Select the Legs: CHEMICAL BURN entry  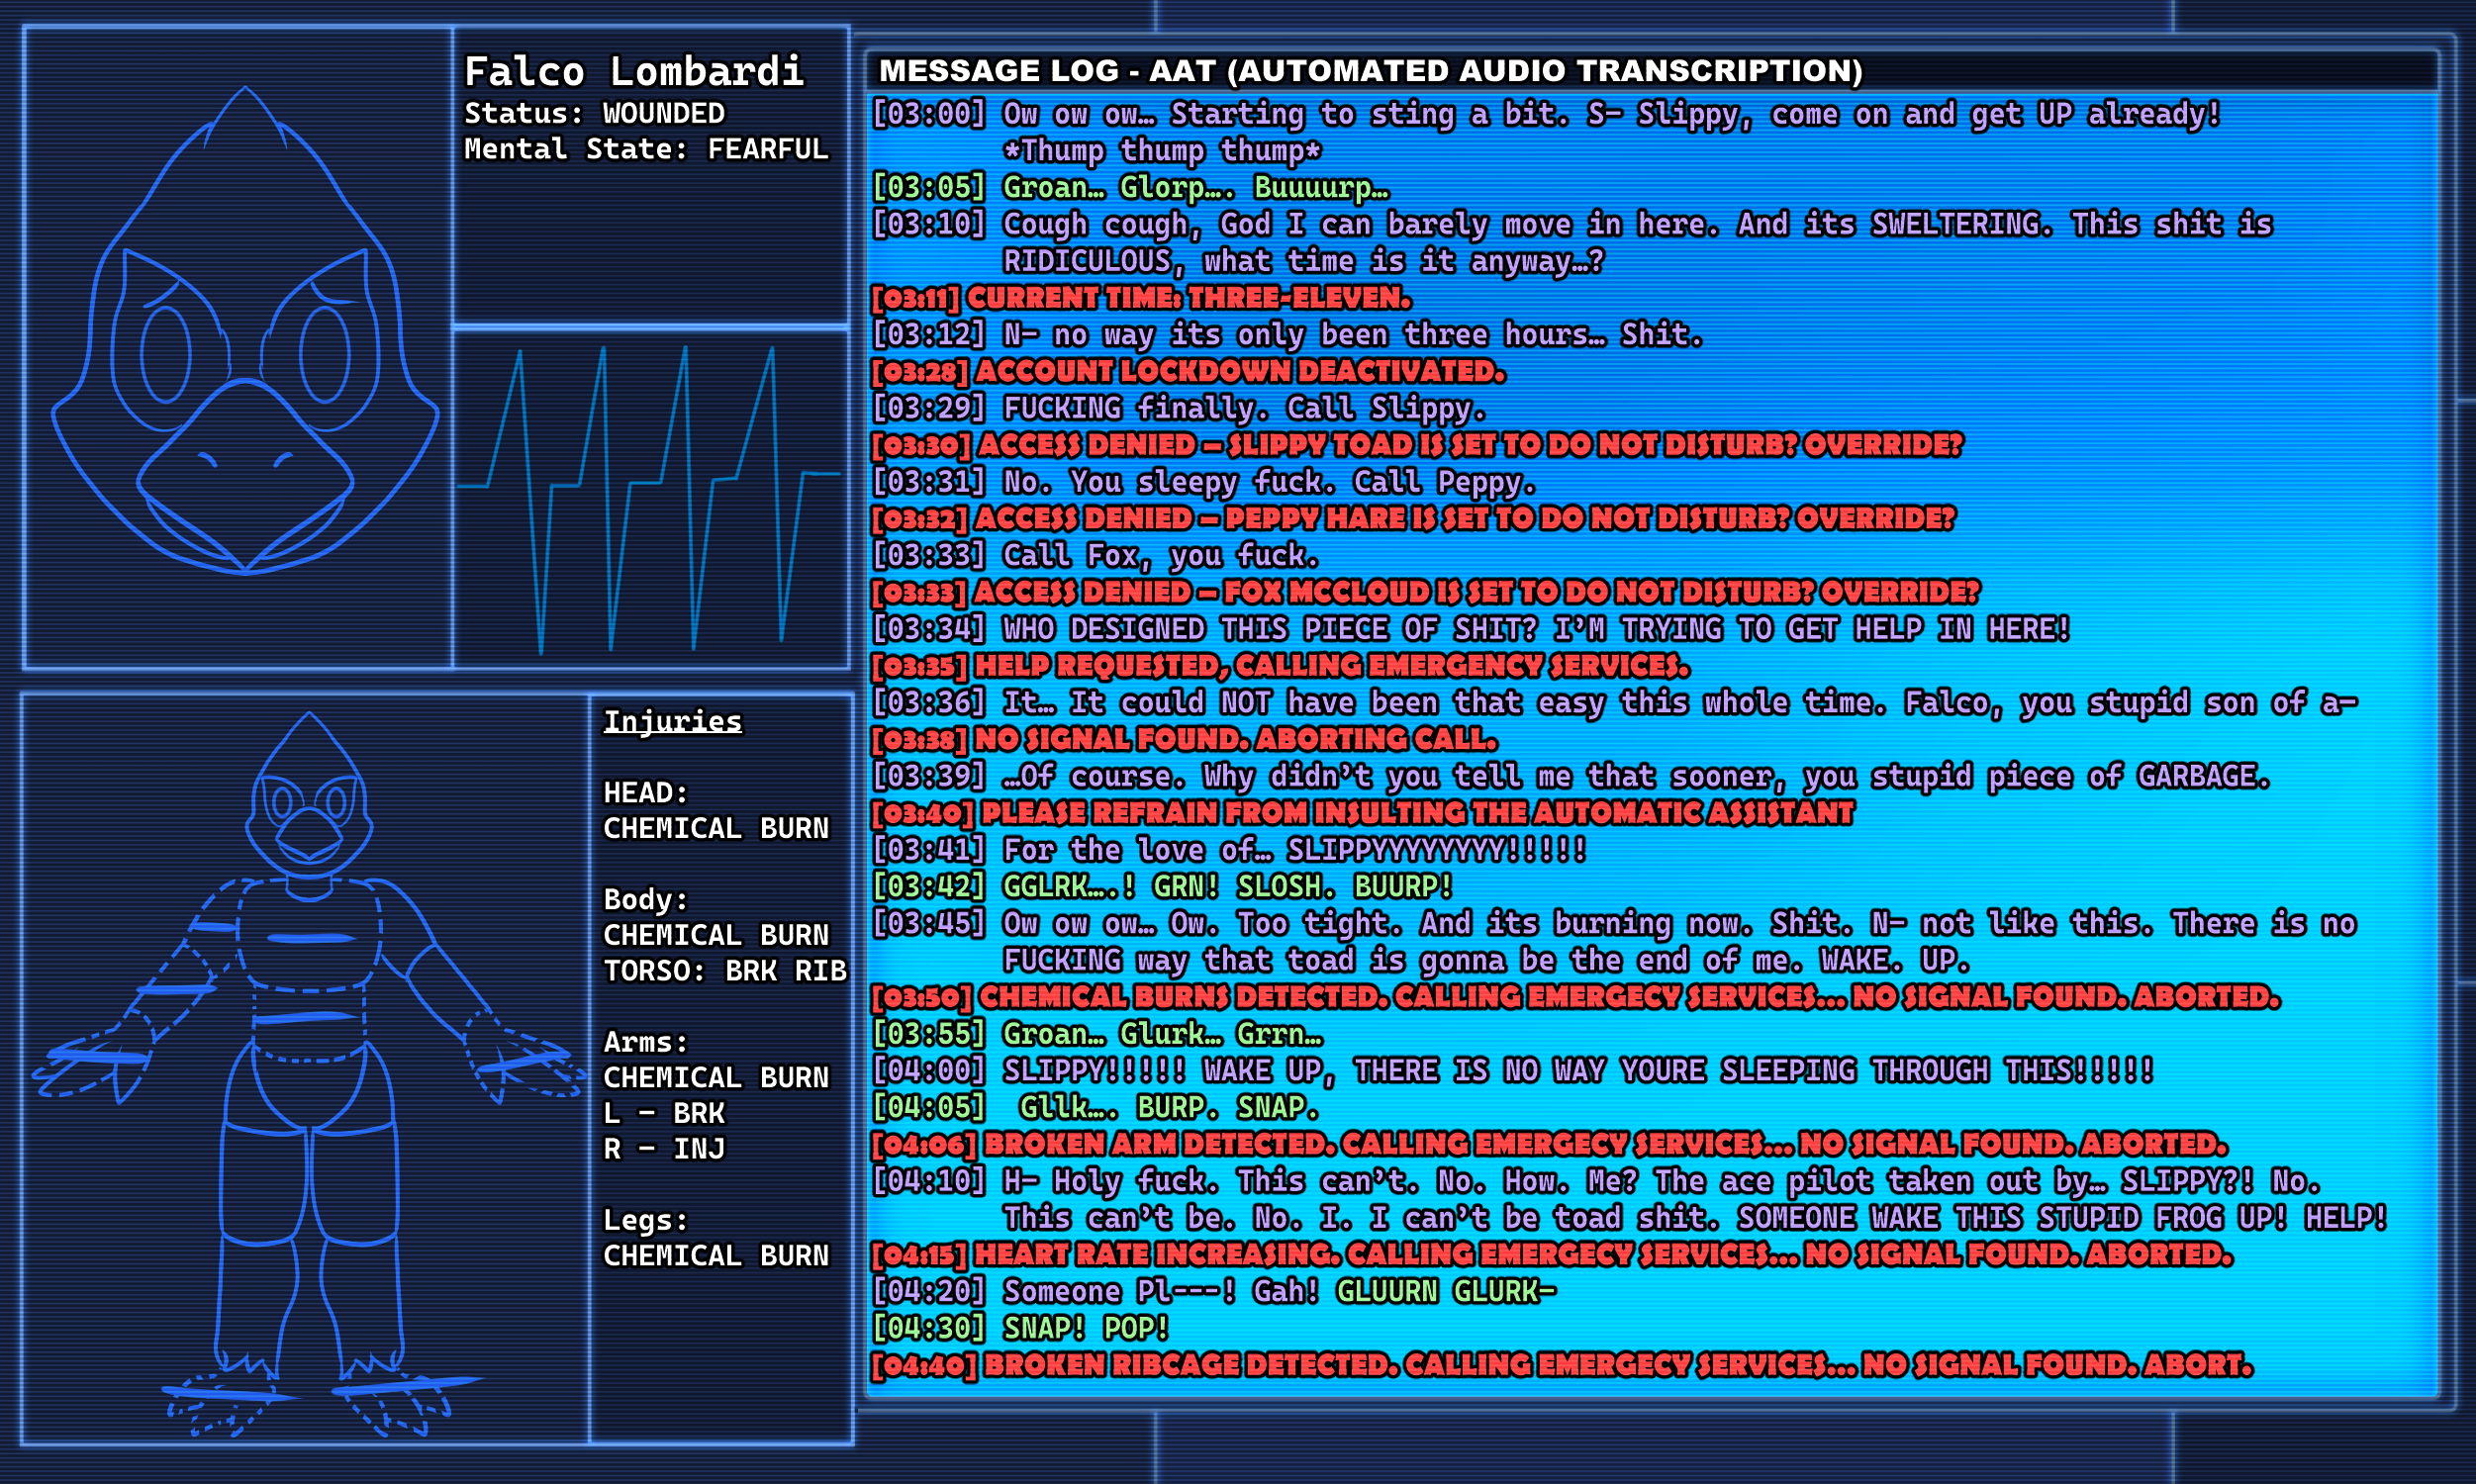point(715,1238)
